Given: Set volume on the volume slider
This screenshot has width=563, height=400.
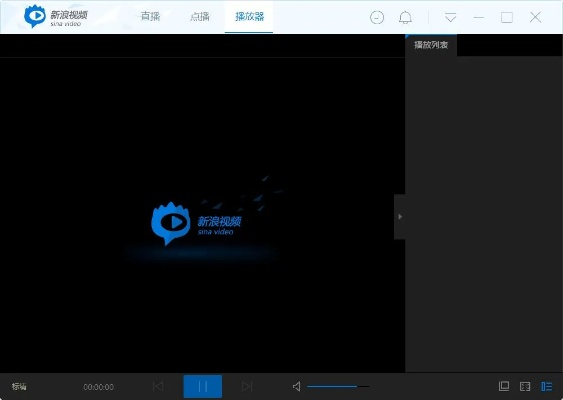Looking at the screenshot, I should click(x=338, y=386).
